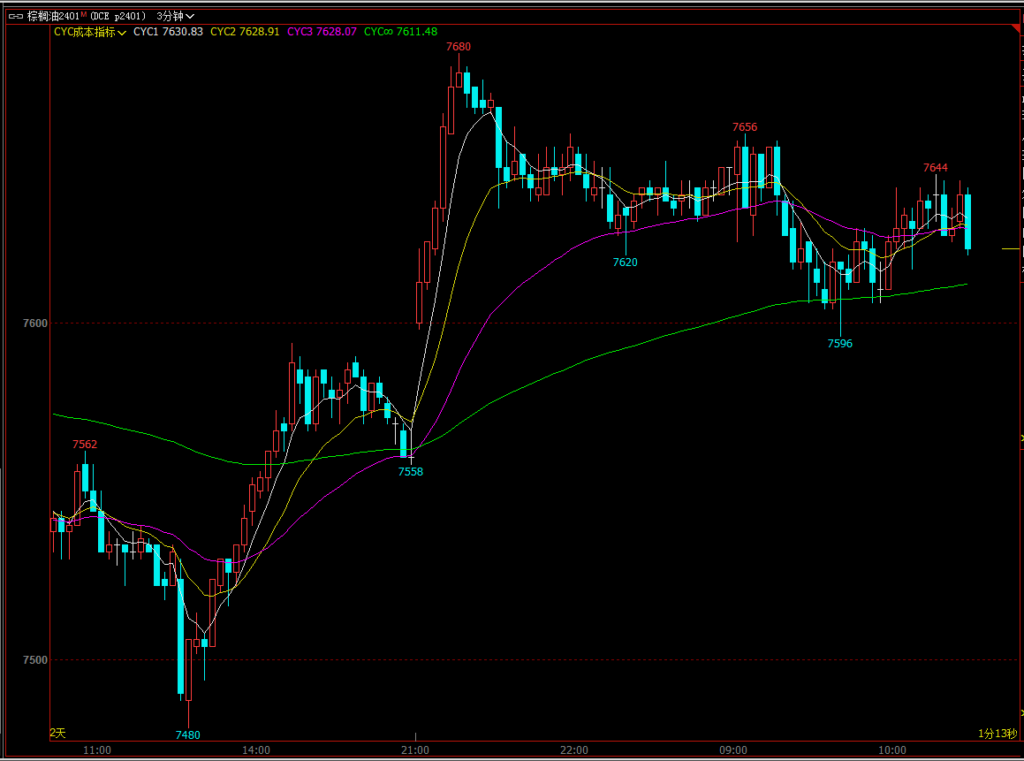
Task: Click the 7680 high price marker
Action: [458, 47]
